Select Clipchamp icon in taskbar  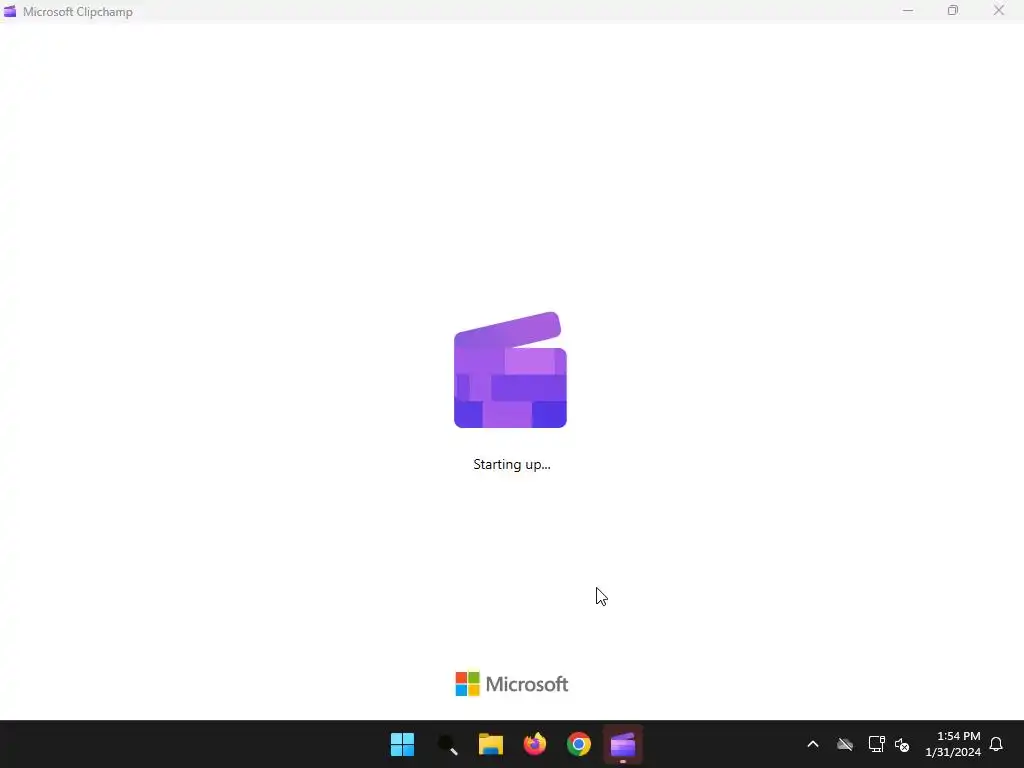click(x=623, y=744)
